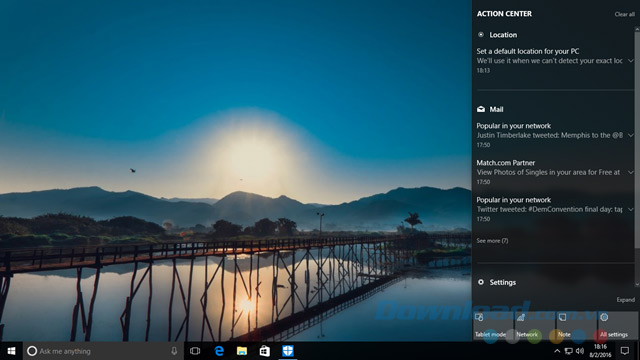This screenshot has height=360, width=640.
Task: Click the Cortana circle icon
Action: pos(32,351)
